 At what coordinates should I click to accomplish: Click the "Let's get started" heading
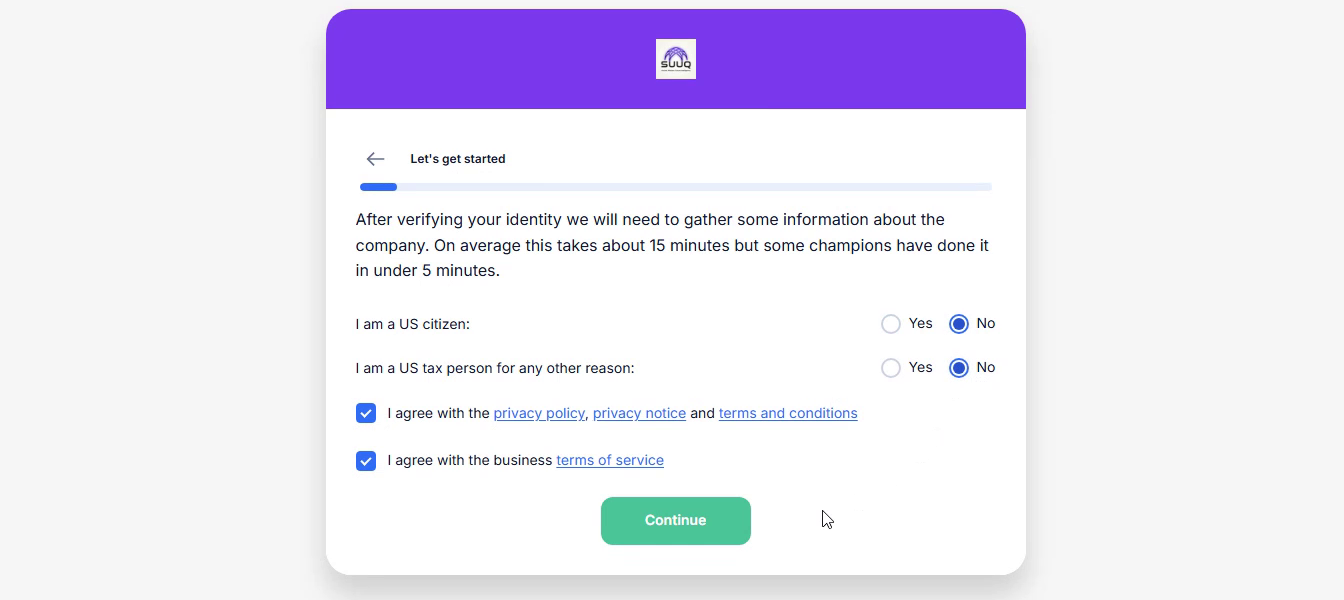pos(458,159)
